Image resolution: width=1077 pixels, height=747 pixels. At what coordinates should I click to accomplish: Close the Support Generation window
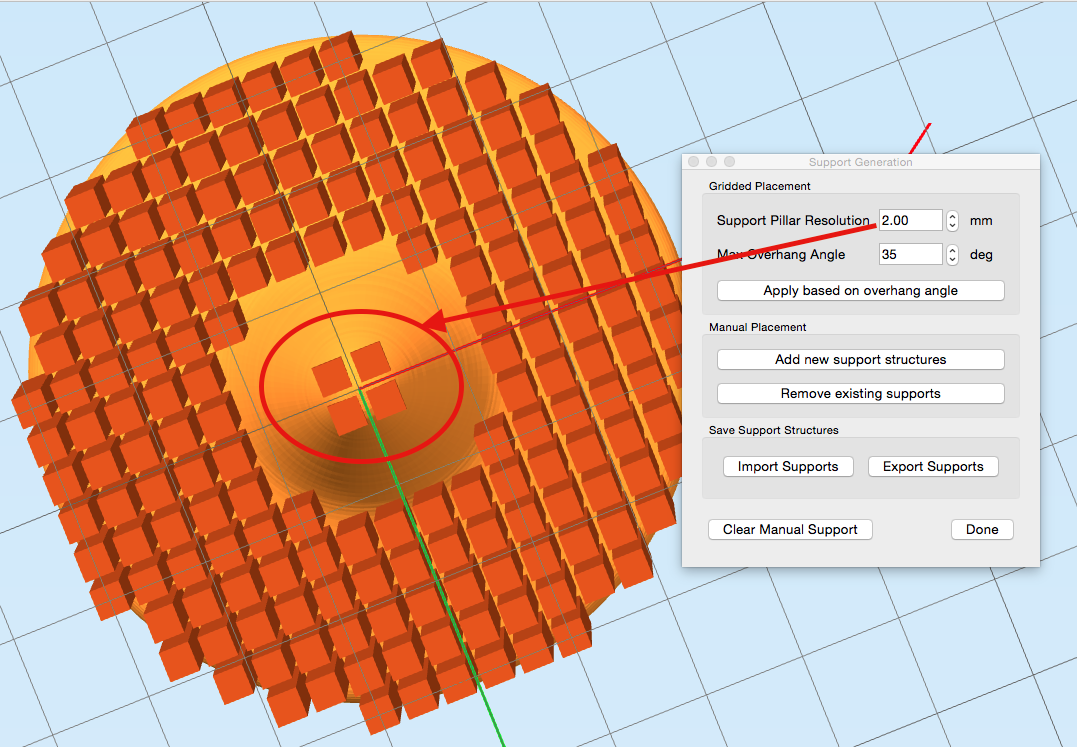coord(694,161)
